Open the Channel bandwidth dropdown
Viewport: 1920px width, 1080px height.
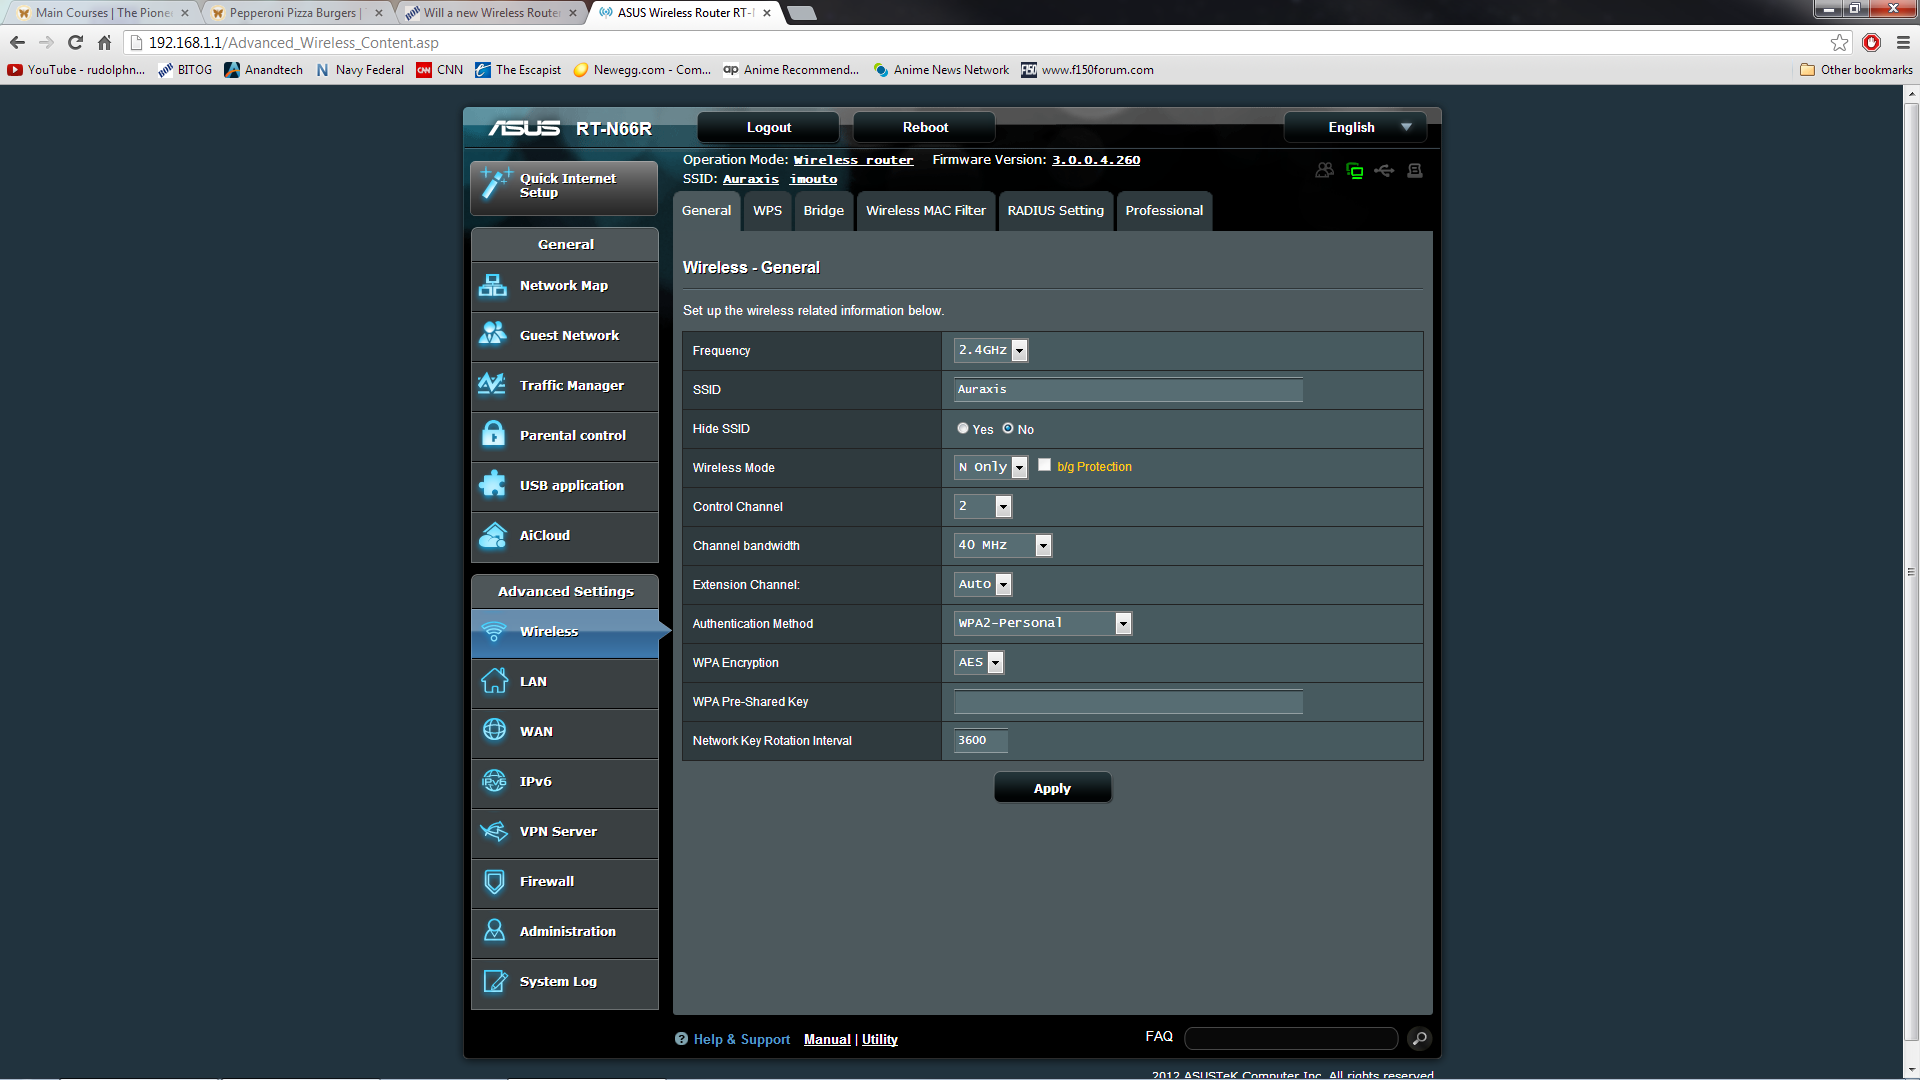[x=1003, y=545]
